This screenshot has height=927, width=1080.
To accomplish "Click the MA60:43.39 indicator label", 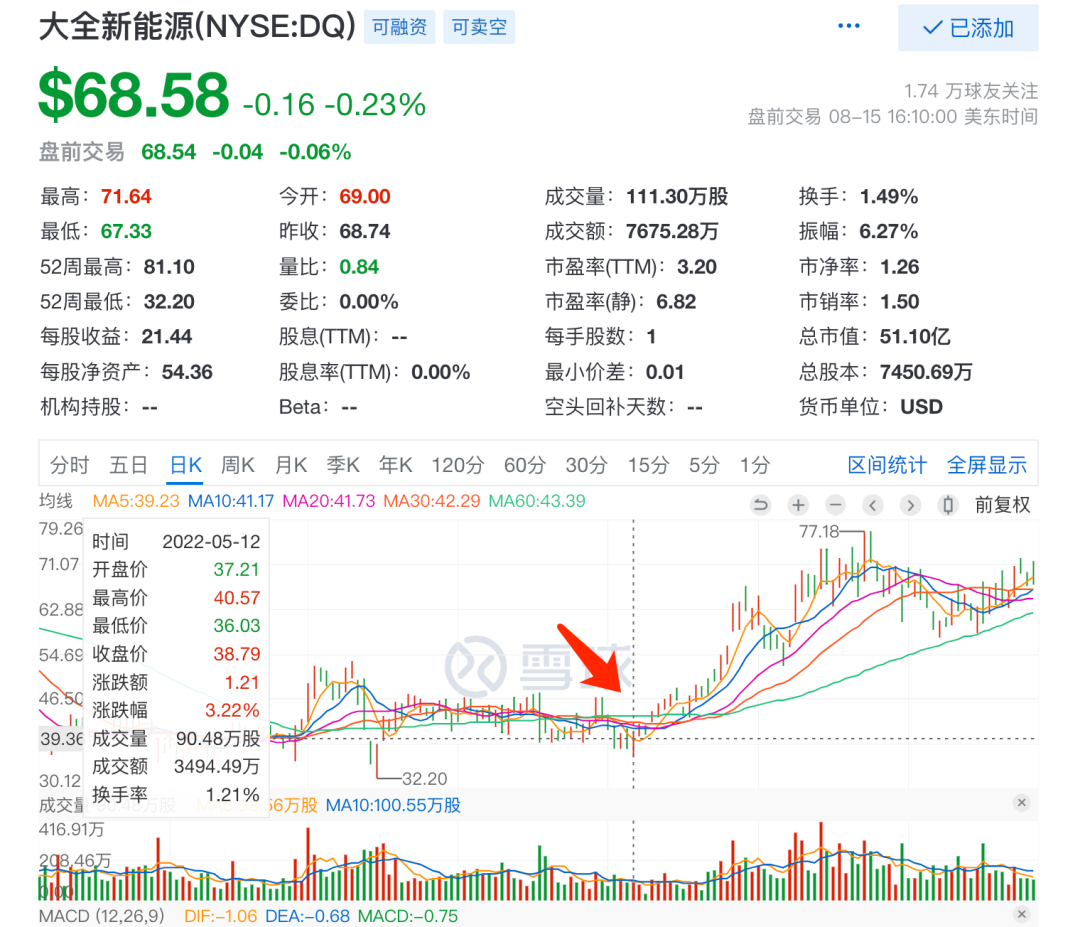I will tap(537, 501).
